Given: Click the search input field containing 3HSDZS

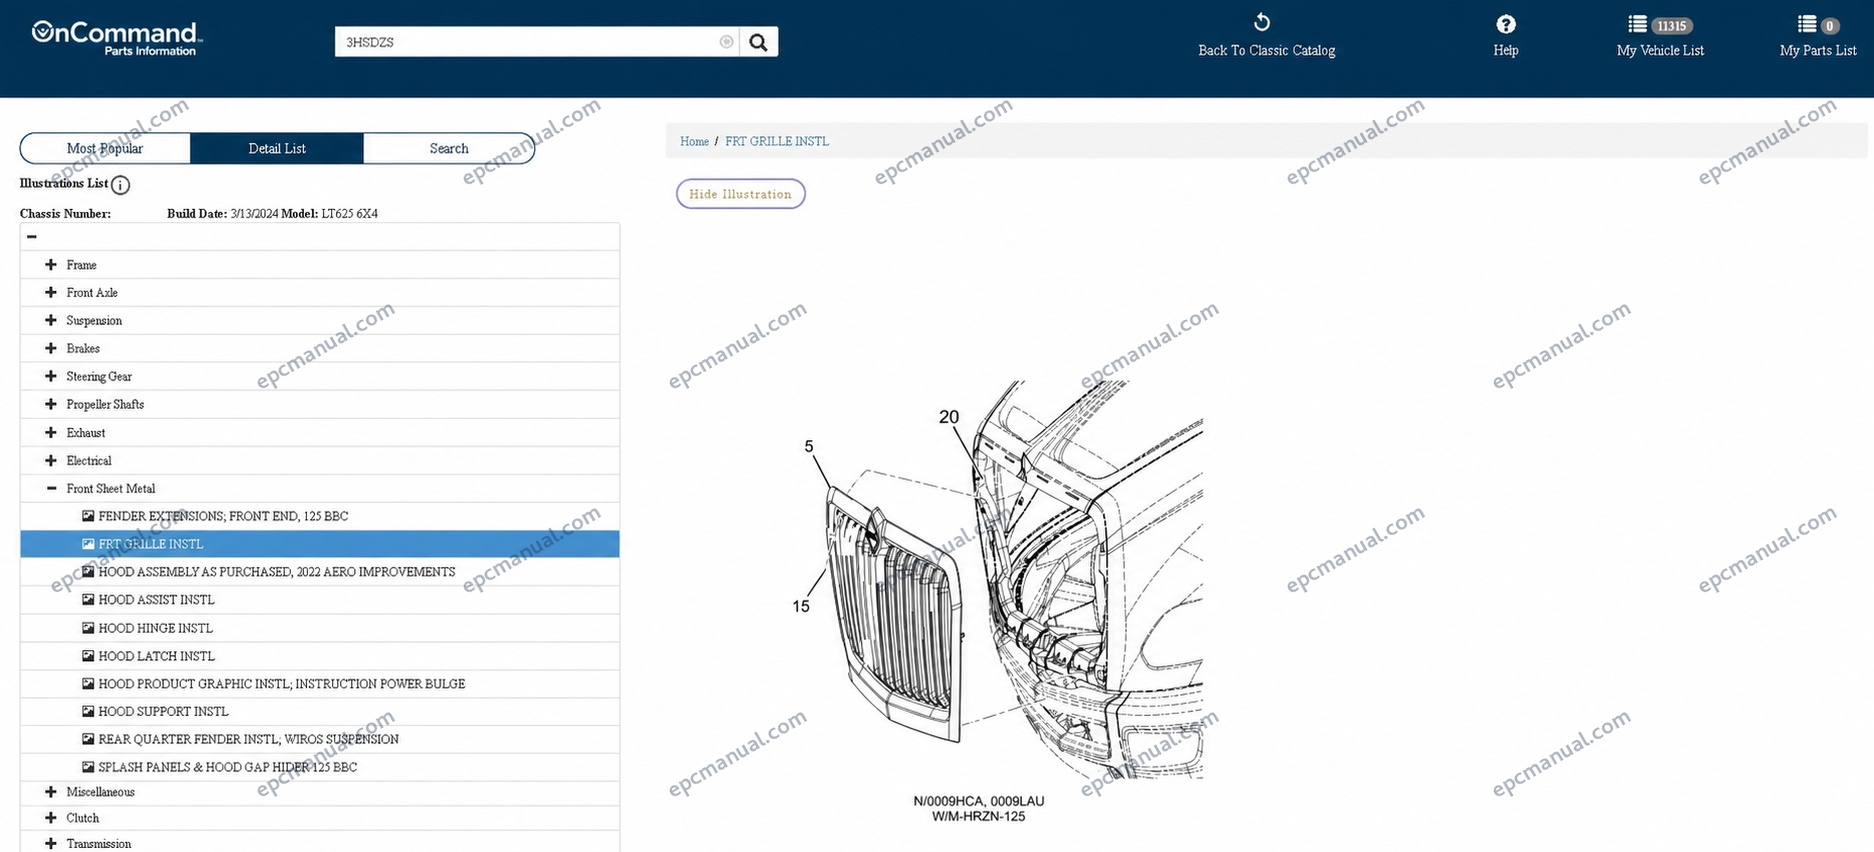Looking at the screenshot, I should click(527, 42).
